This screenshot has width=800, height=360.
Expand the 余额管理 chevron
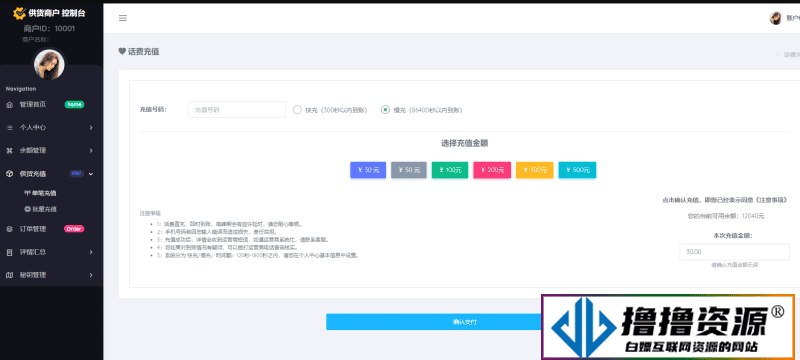(x=91, y=150)
